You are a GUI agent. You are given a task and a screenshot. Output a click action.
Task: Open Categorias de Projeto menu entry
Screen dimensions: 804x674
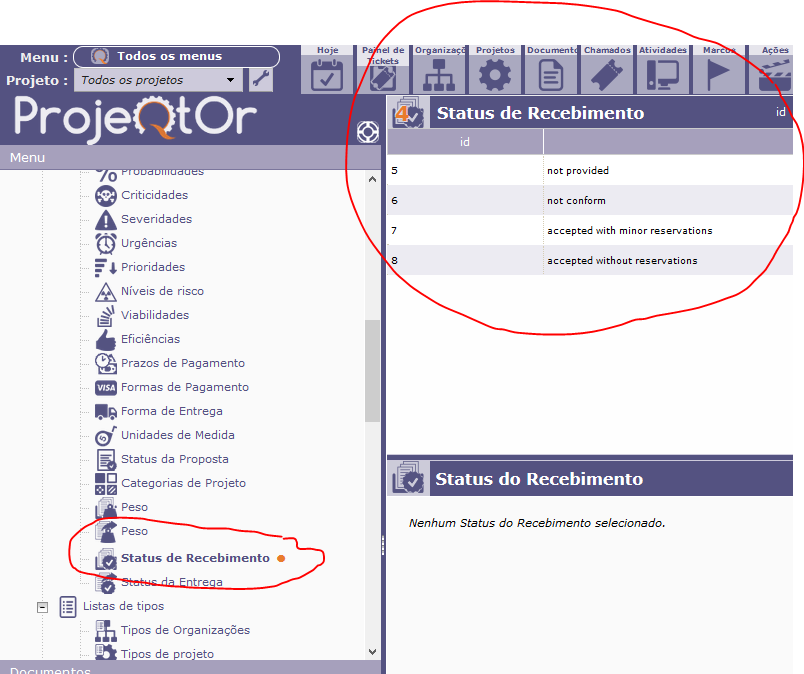(x=183, y=483)
